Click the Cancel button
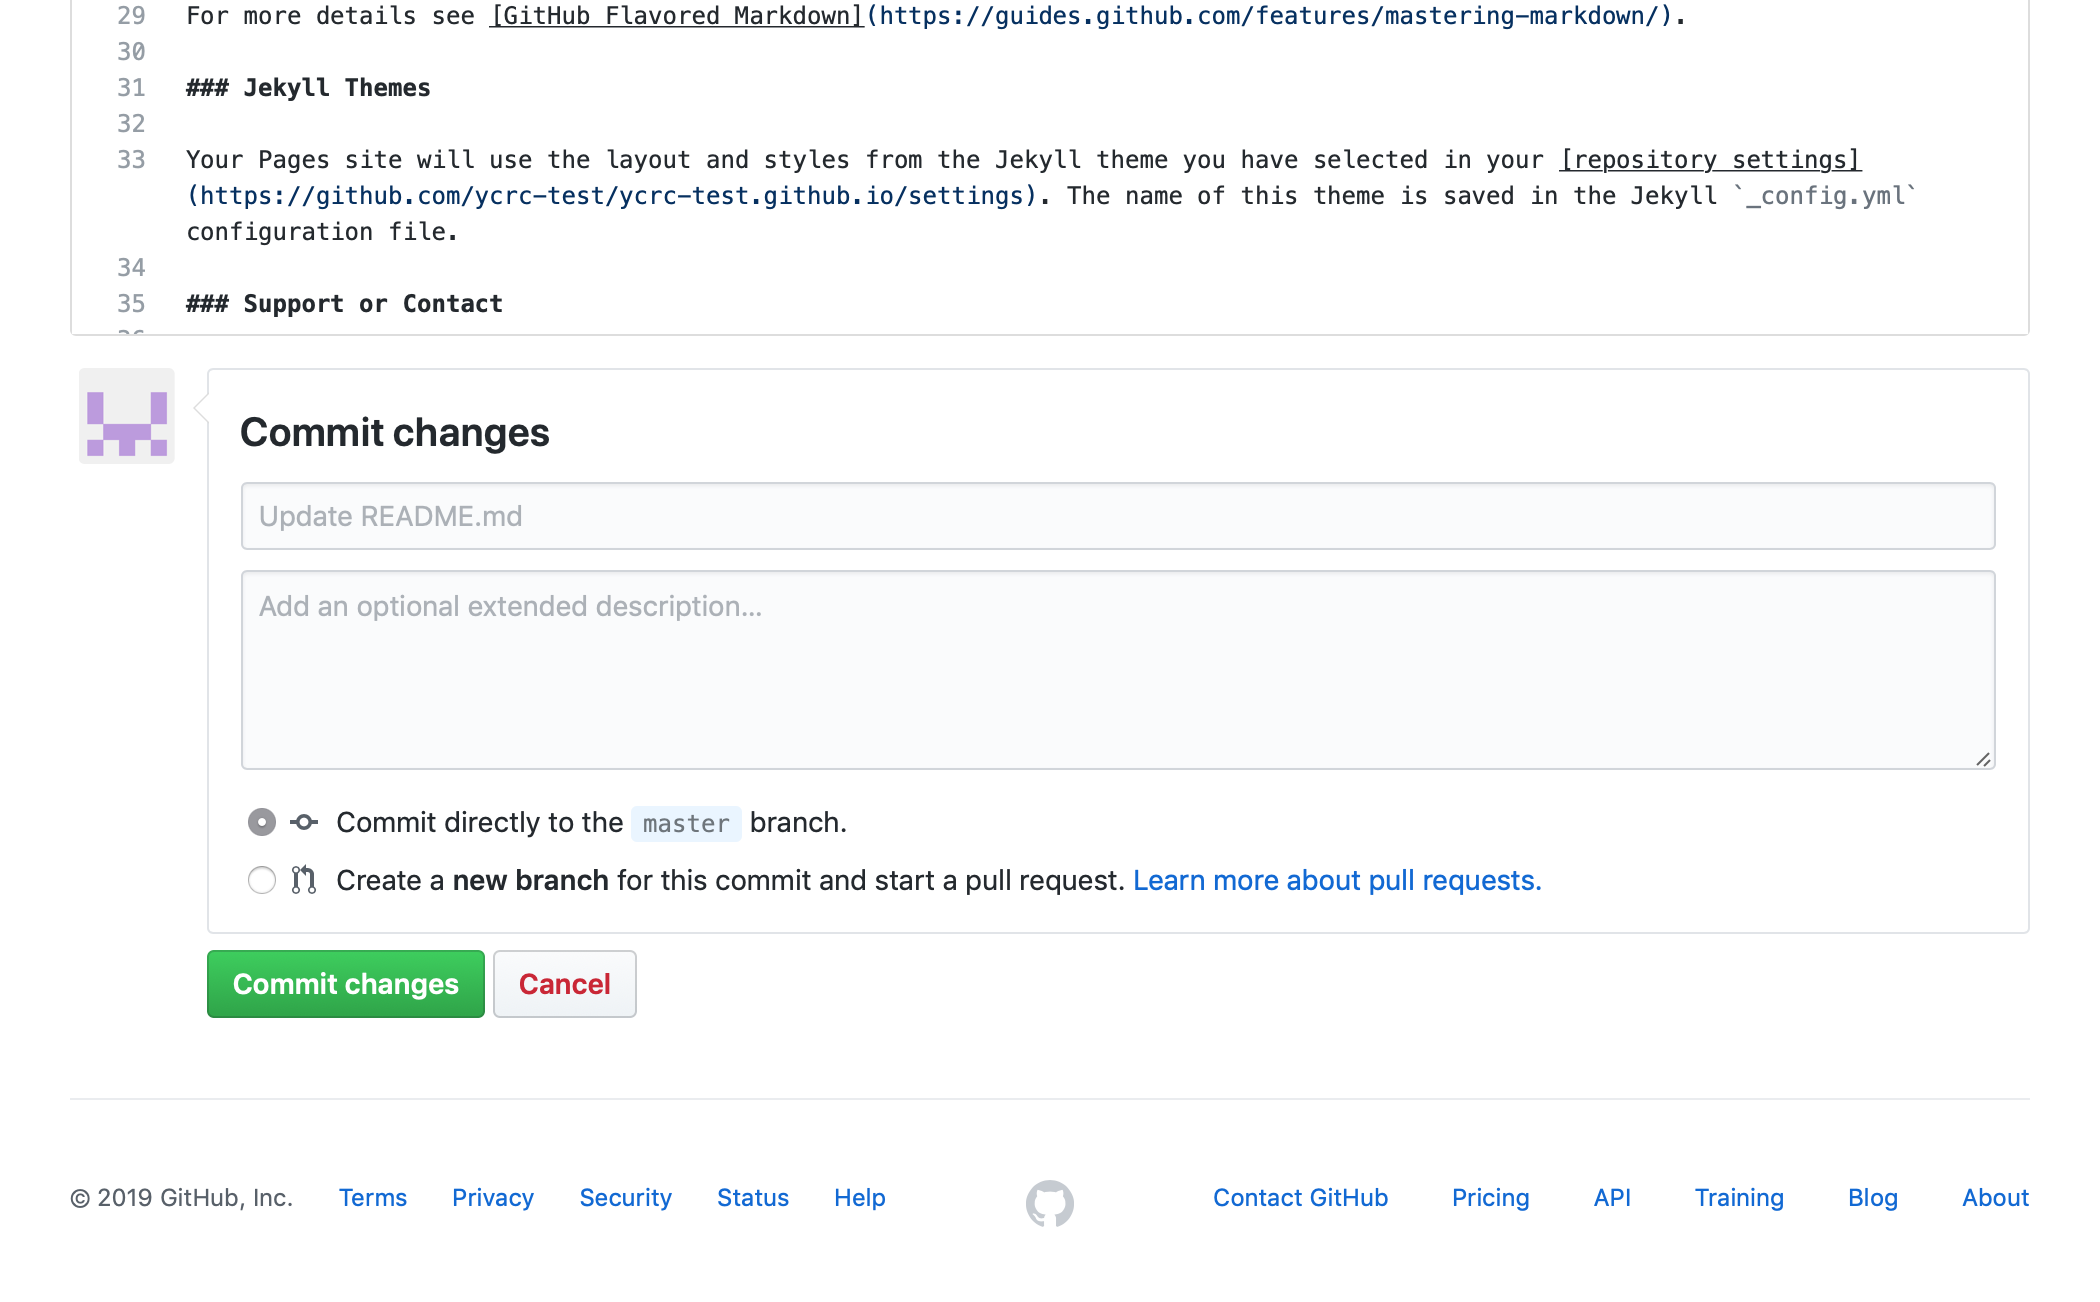Screen dimensions: 2100x1302 tap(564, 984)
